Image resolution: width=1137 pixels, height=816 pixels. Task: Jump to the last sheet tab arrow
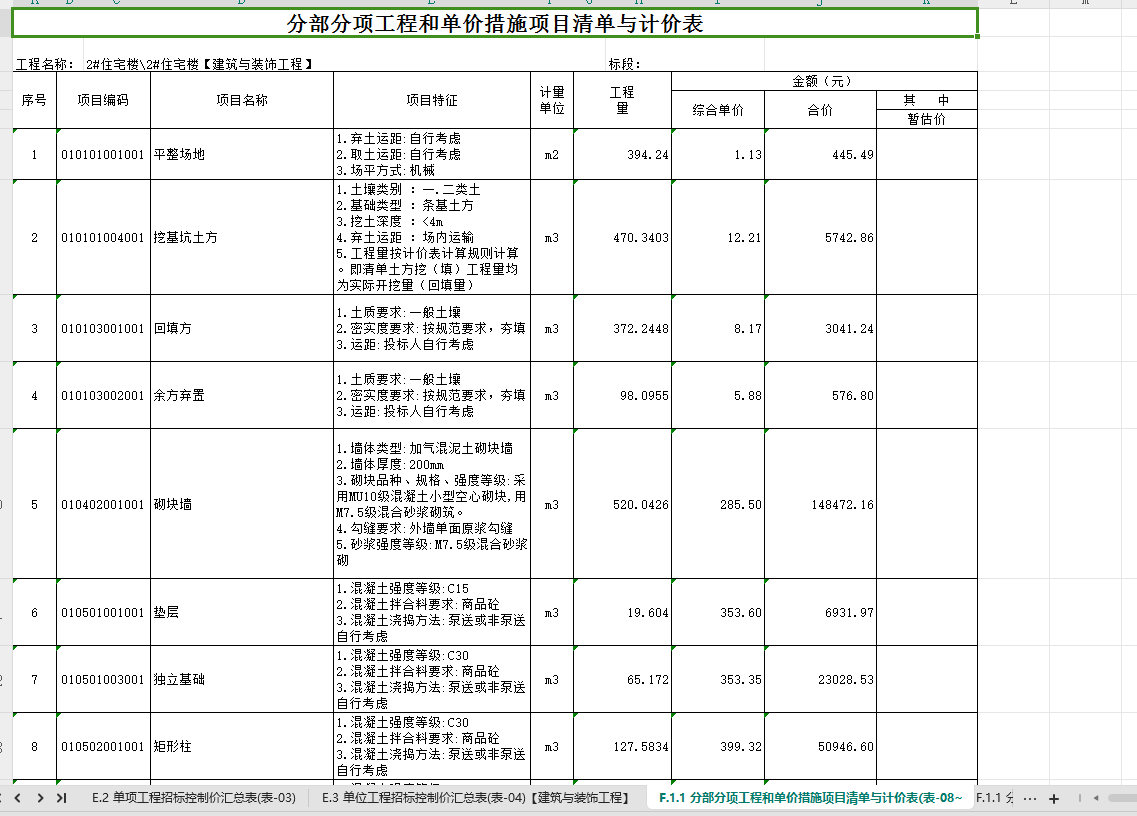[x=62, y=798]
